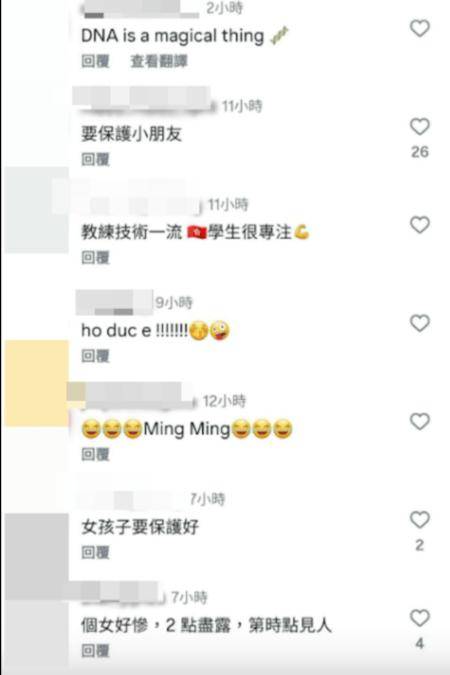
Task: Reply to the 教練技術一流 comment
Action: (95, 257)
